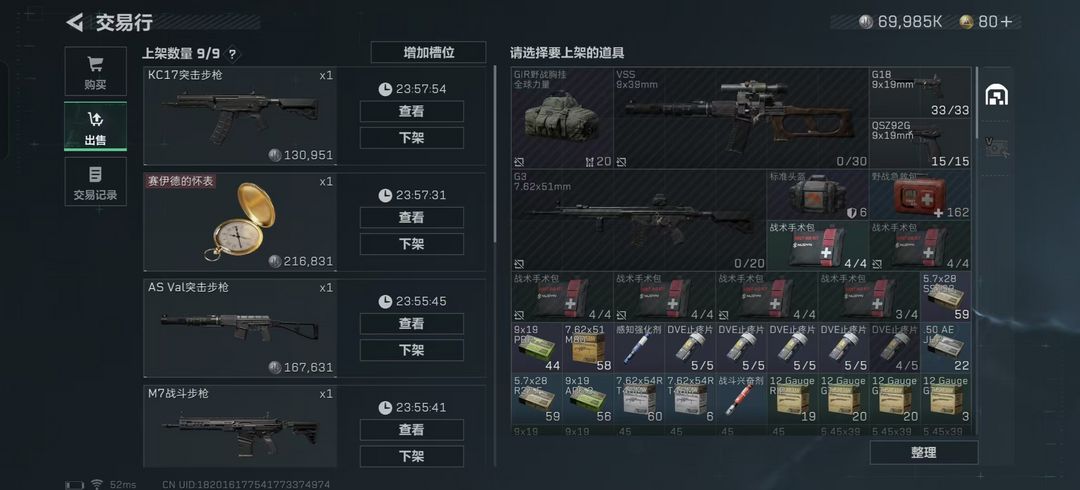
Task: Pick the GIR野战胸挂 chest rig item
Action: point(563,118)
